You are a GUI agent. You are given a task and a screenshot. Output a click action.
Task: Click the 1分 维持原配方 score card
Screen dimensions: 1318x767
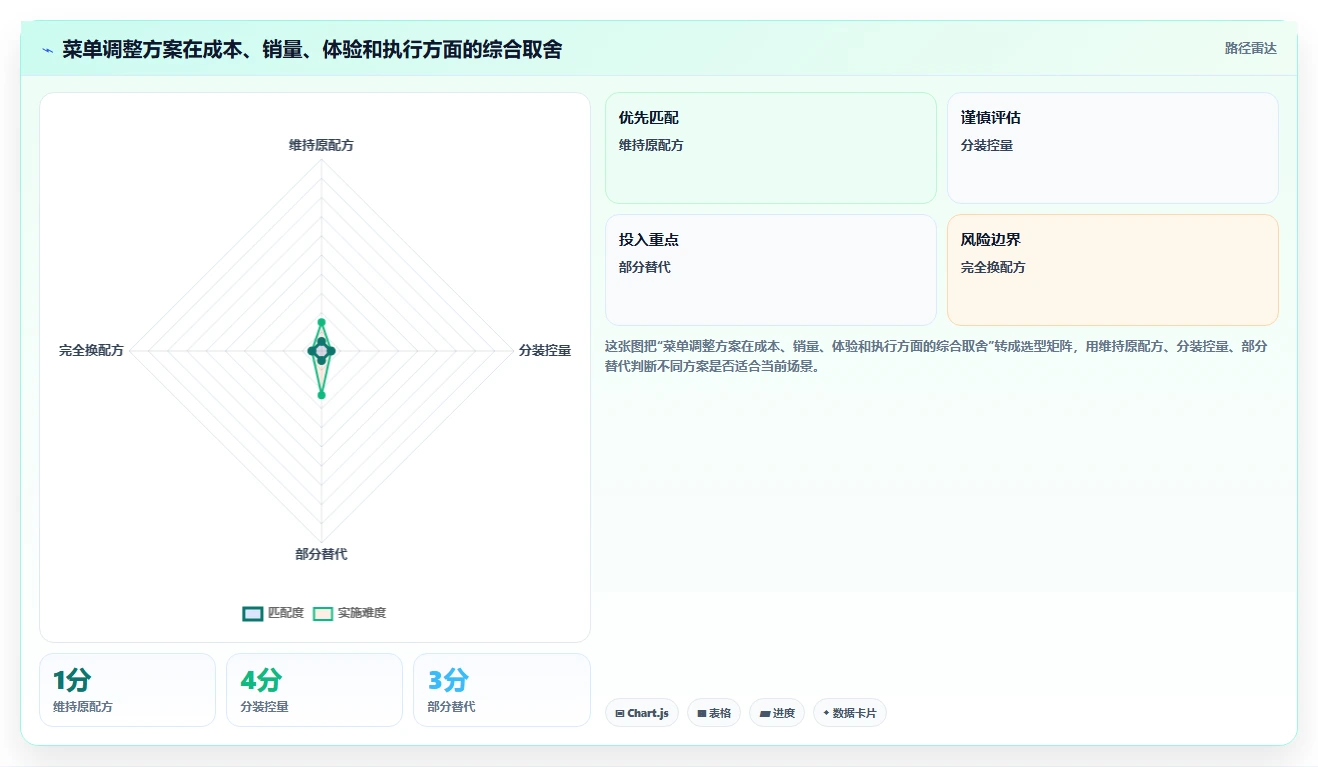pyautogui.click(x=127, y=690)
